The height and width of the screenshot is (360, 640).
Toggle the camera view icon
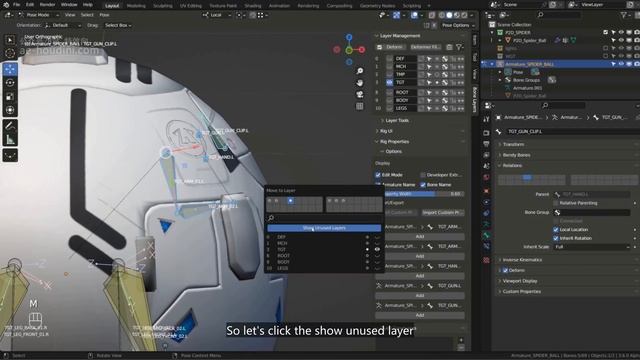click(x=360, y=95)
